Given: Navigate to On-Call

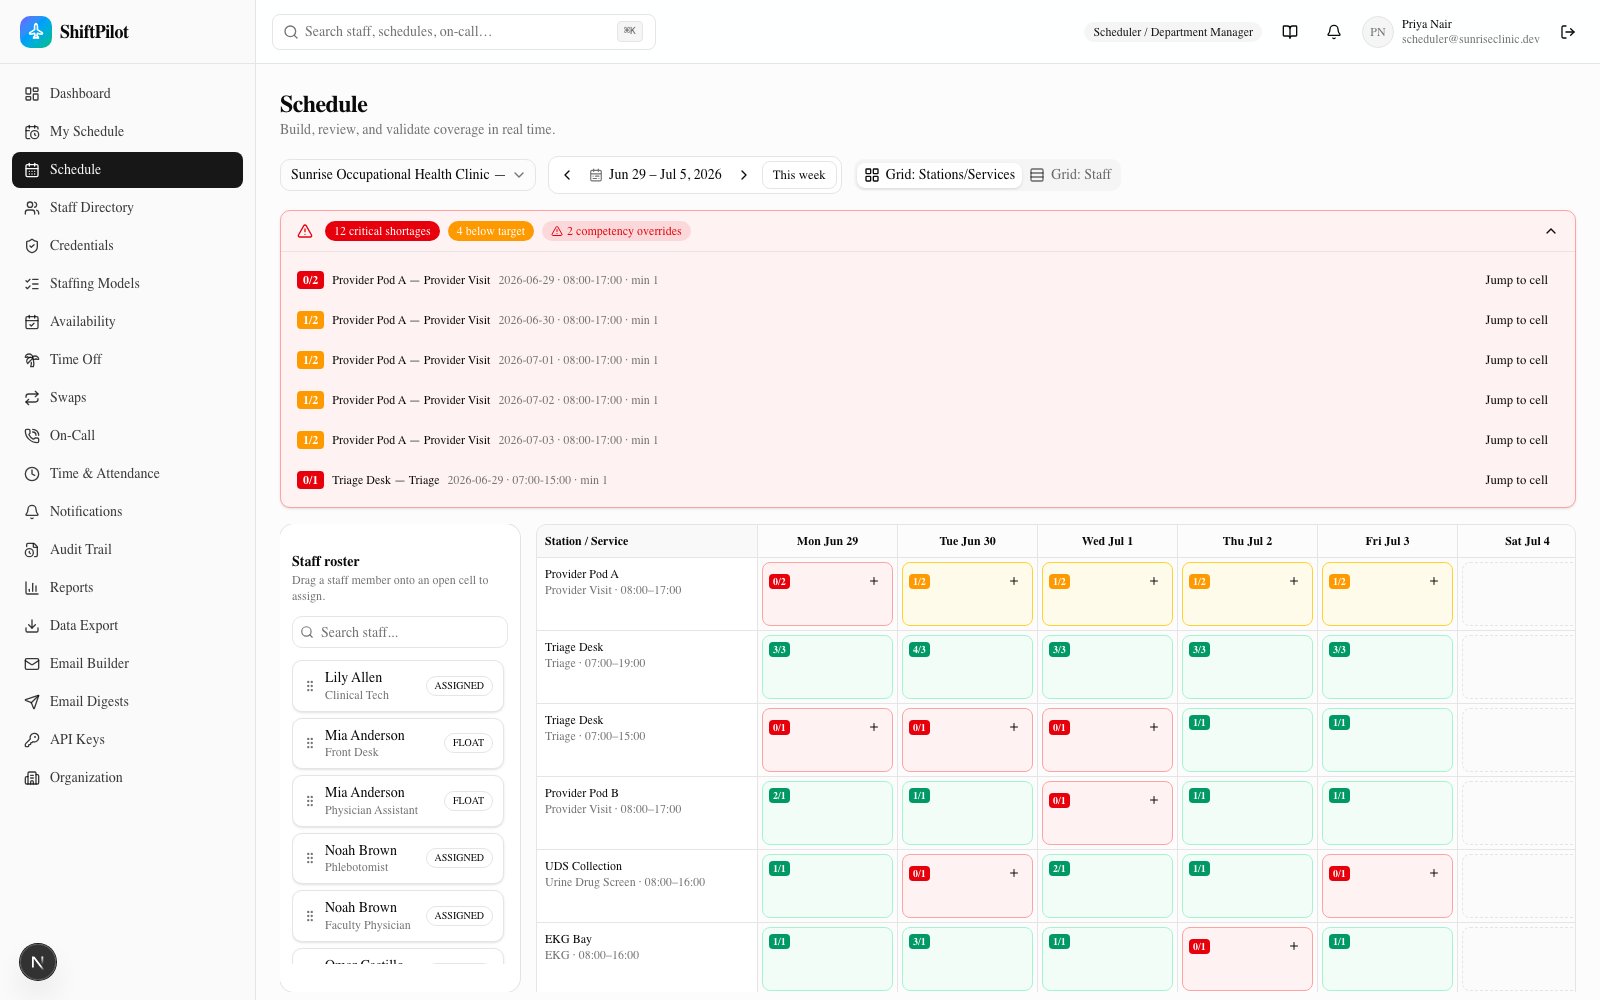Looking at the screenshot, I should [127, 436].
